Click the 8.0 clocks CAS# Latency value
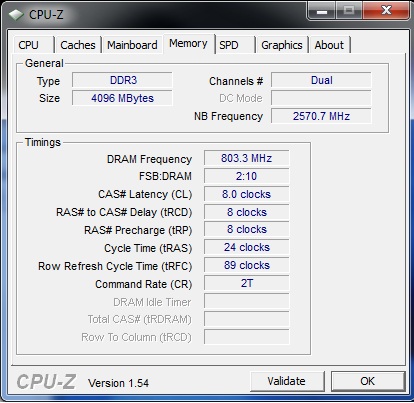414x403 pixels. 247,194
